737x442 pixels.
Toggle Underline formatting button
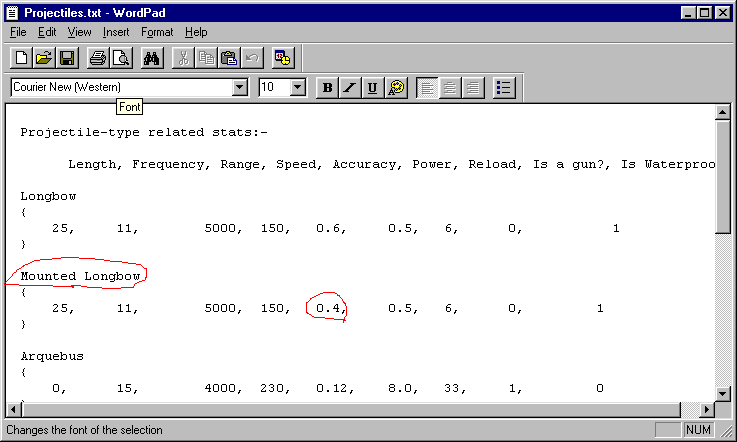click(373, 87)
